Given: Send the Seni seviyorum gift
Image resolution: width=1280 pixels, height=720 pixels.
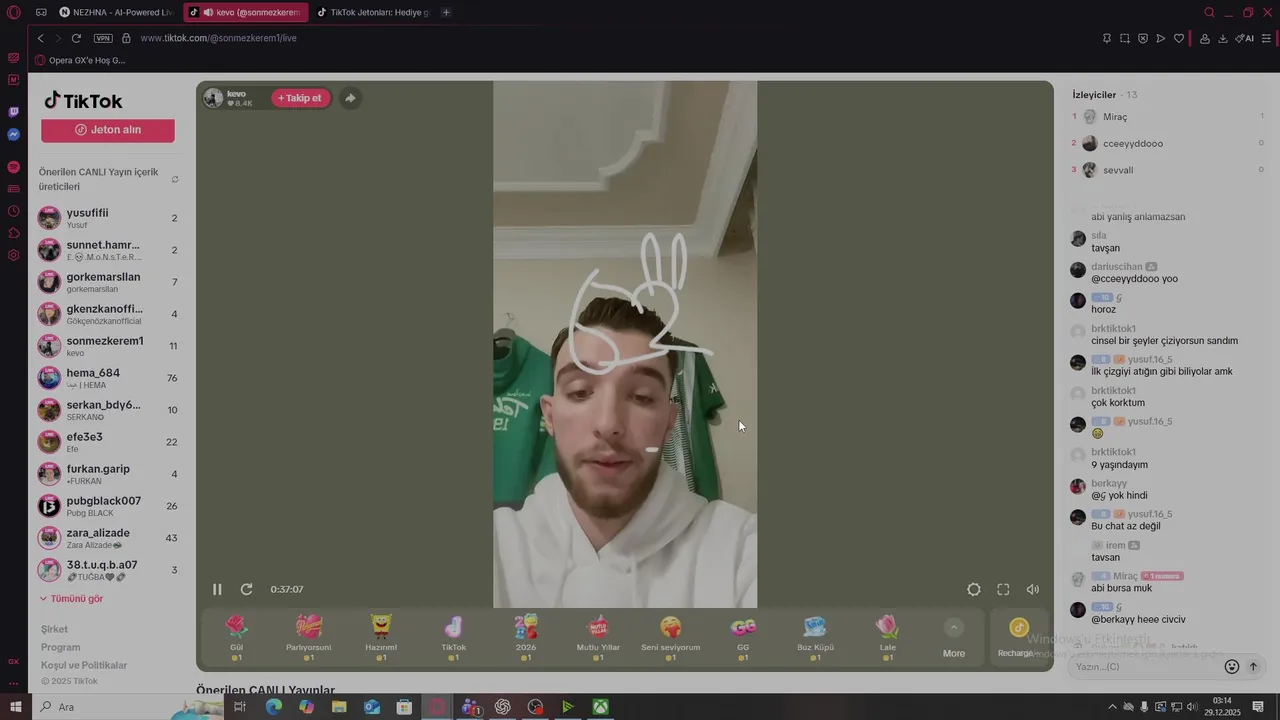Looking at the screenshot, I should [x=671, y=637].
